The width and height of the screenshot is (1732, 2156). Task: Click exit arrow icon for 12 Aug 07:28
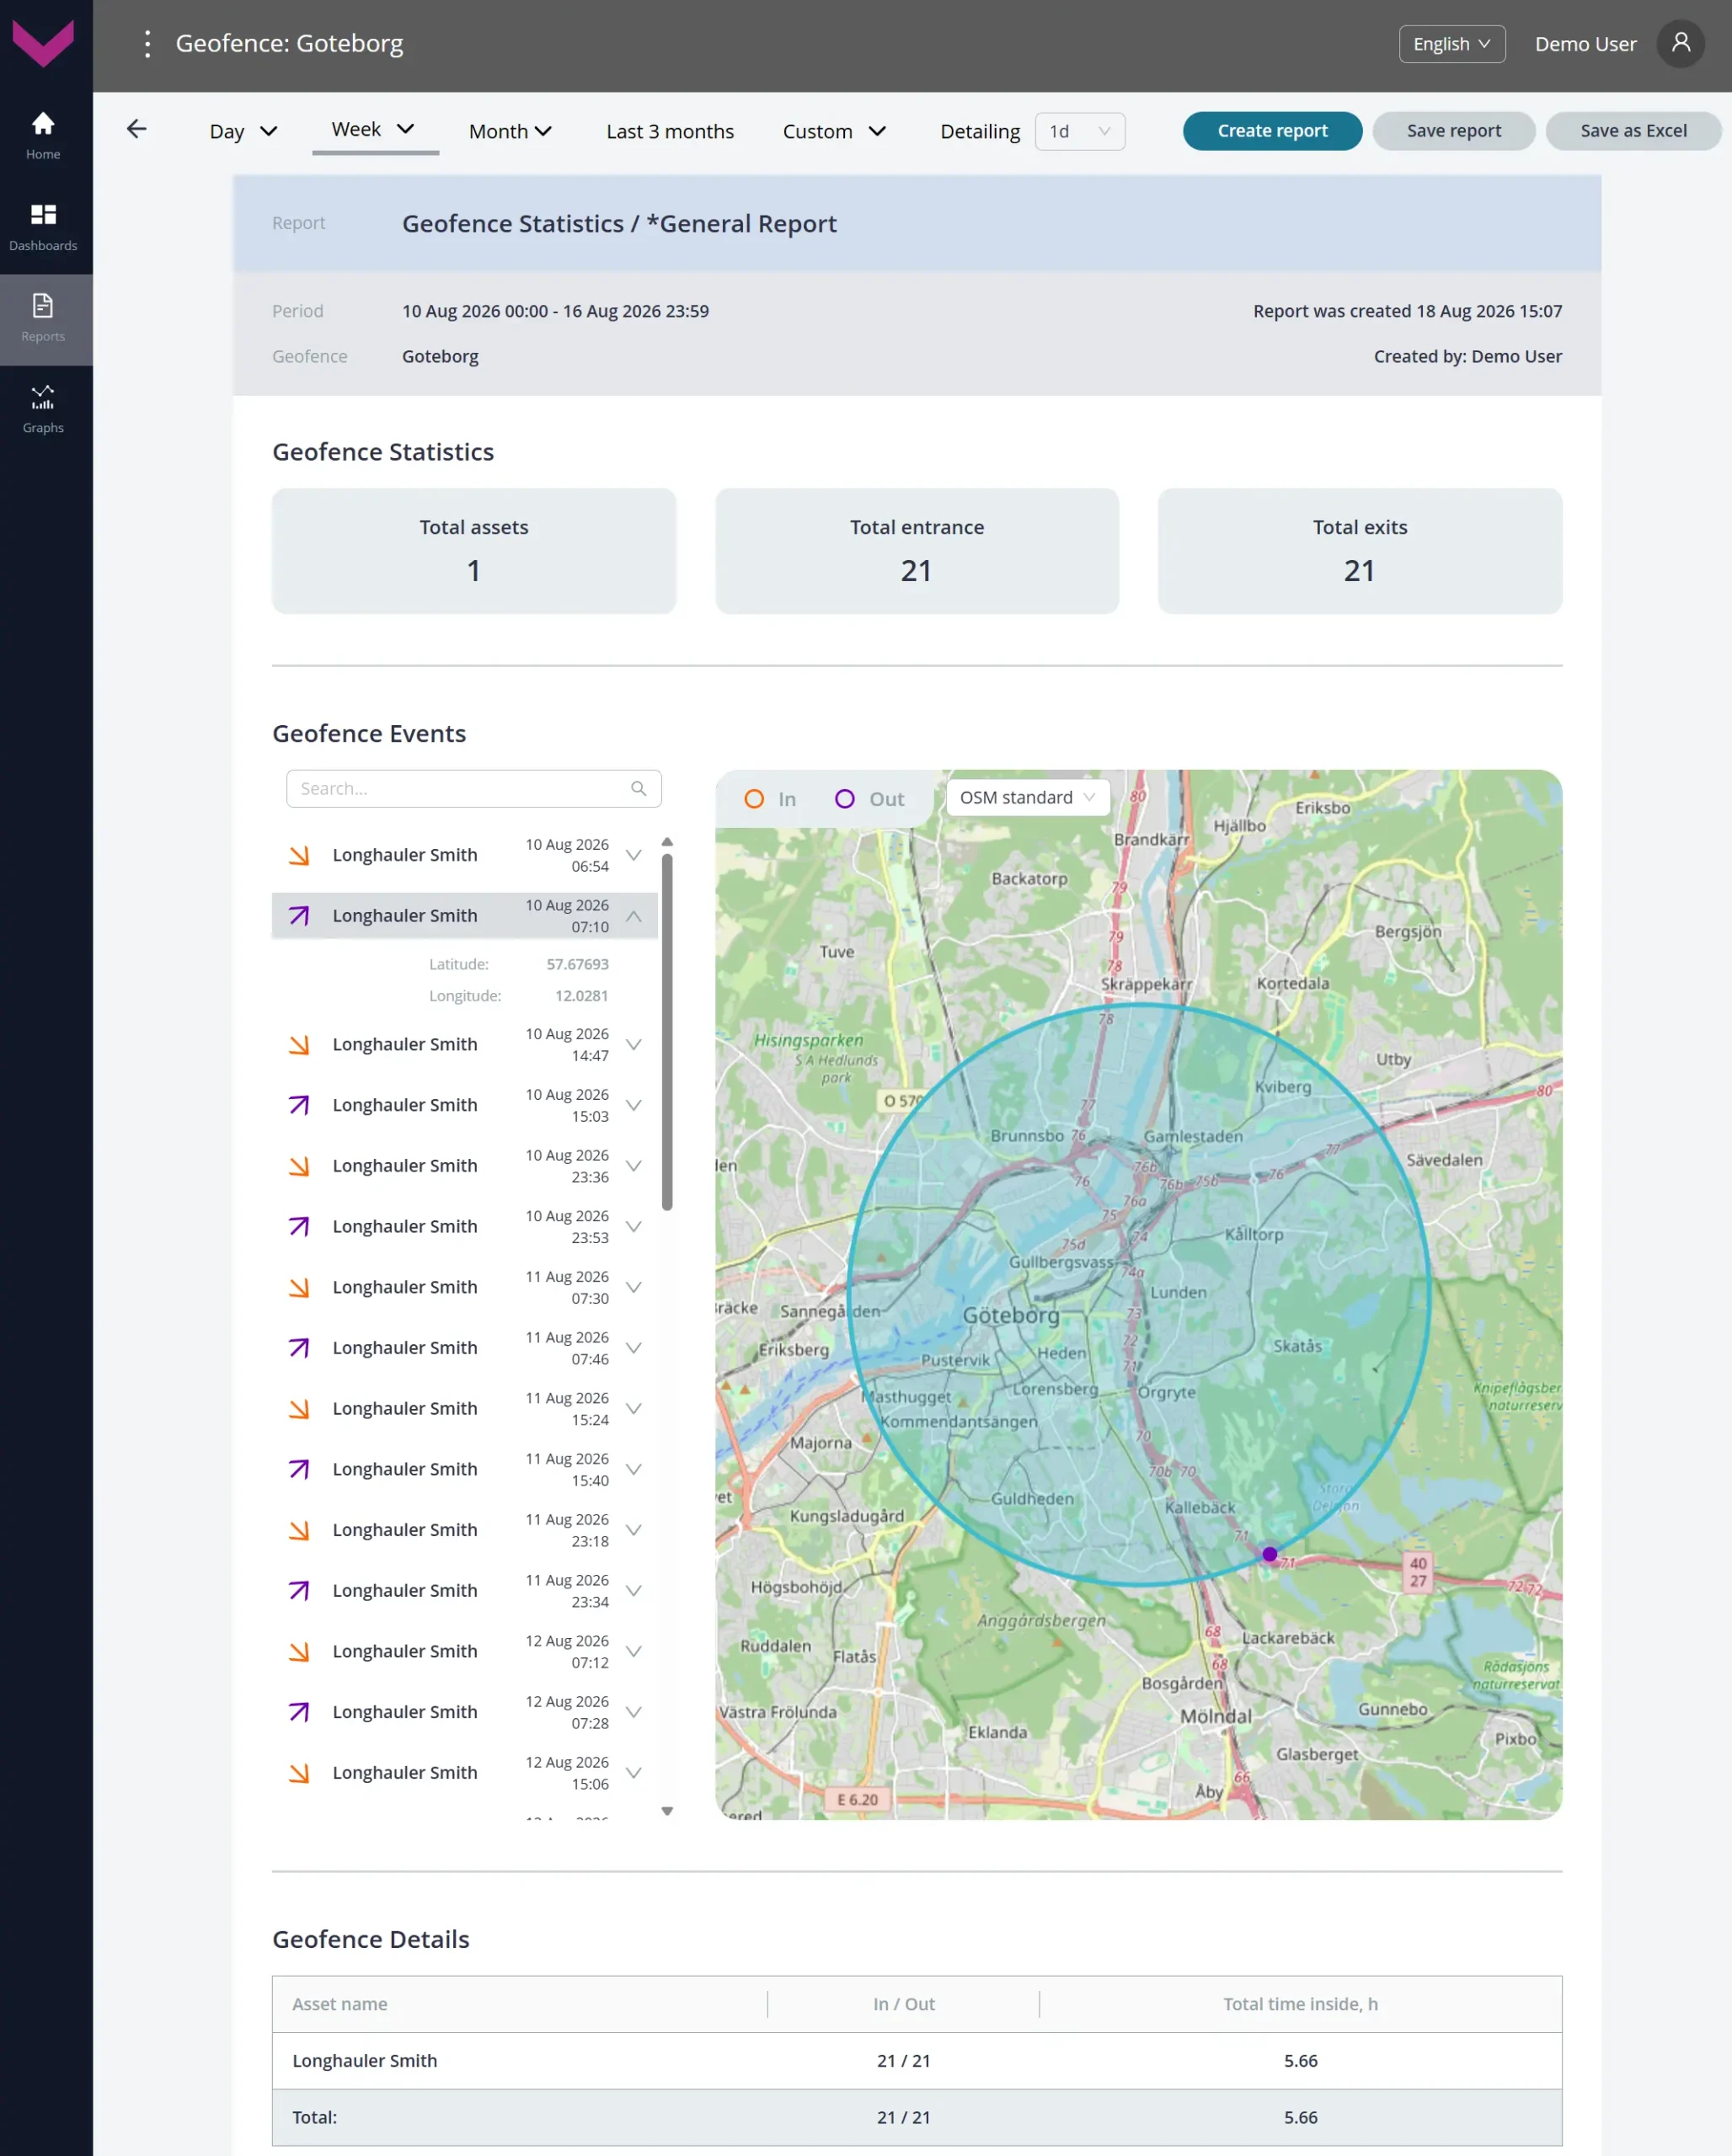pyautogui.click(x=299, y=1712)
